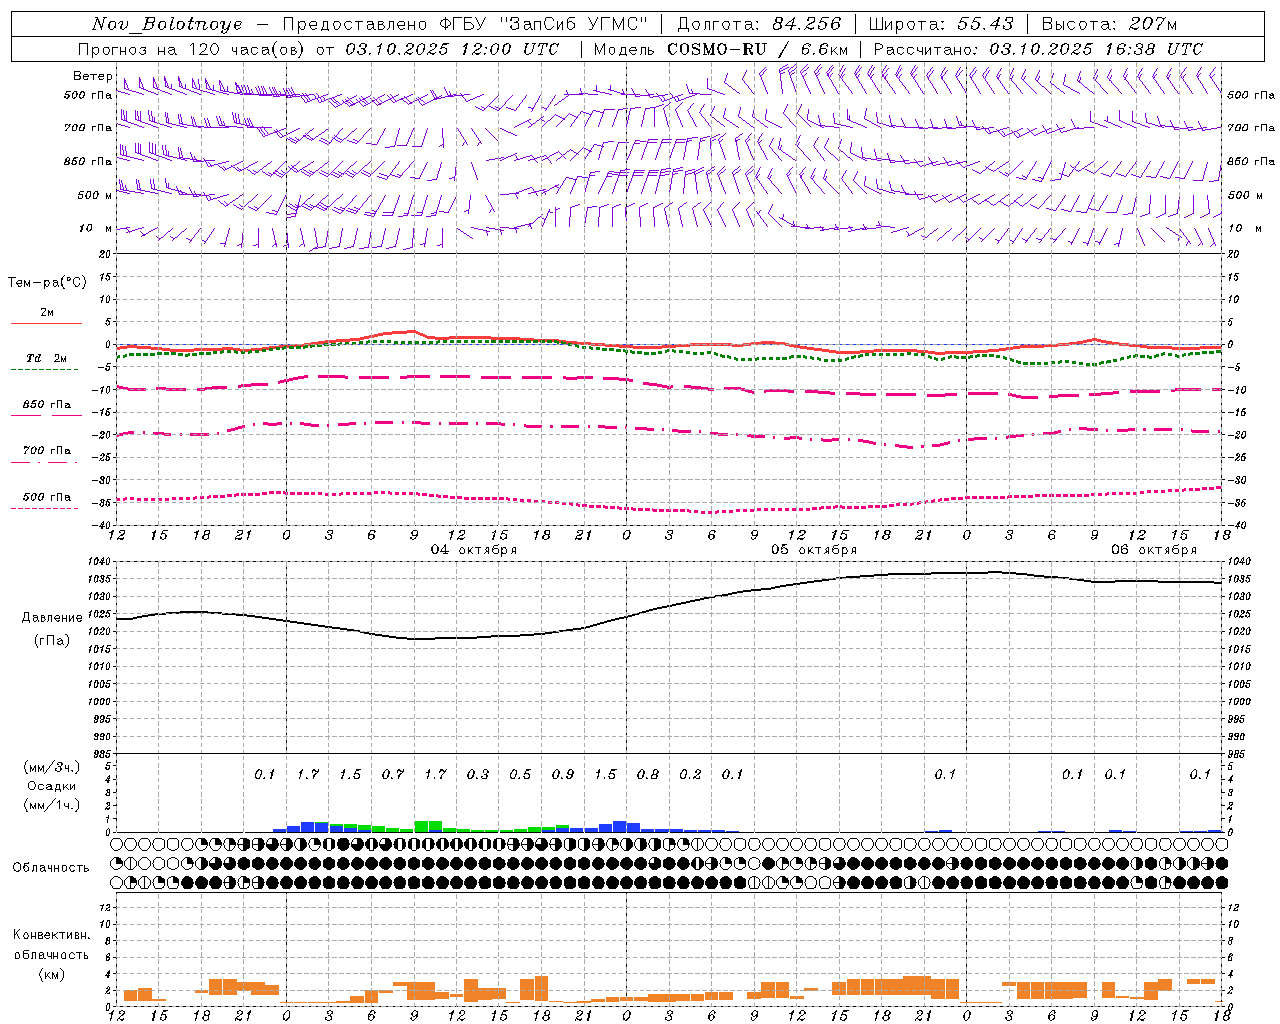Screen dimensions: 1280x1024
Task: Click the Осадки panel label
Action: pos(52,786)
